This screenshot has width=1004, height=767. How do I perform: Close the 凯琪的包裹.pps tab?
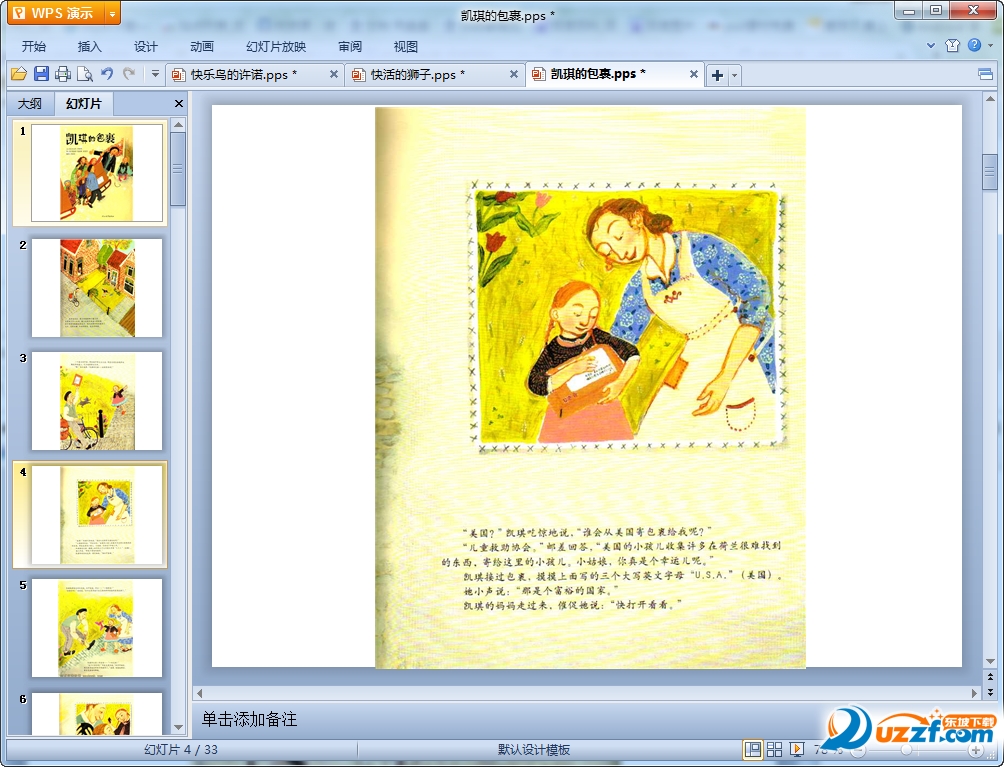point(693,74)
